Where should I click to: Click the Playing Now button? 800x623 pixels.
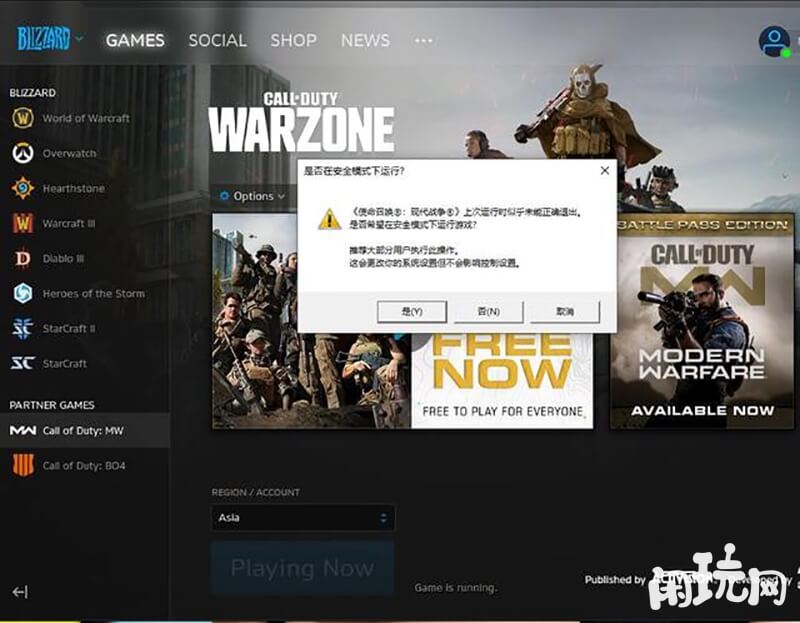coord(303,568)
